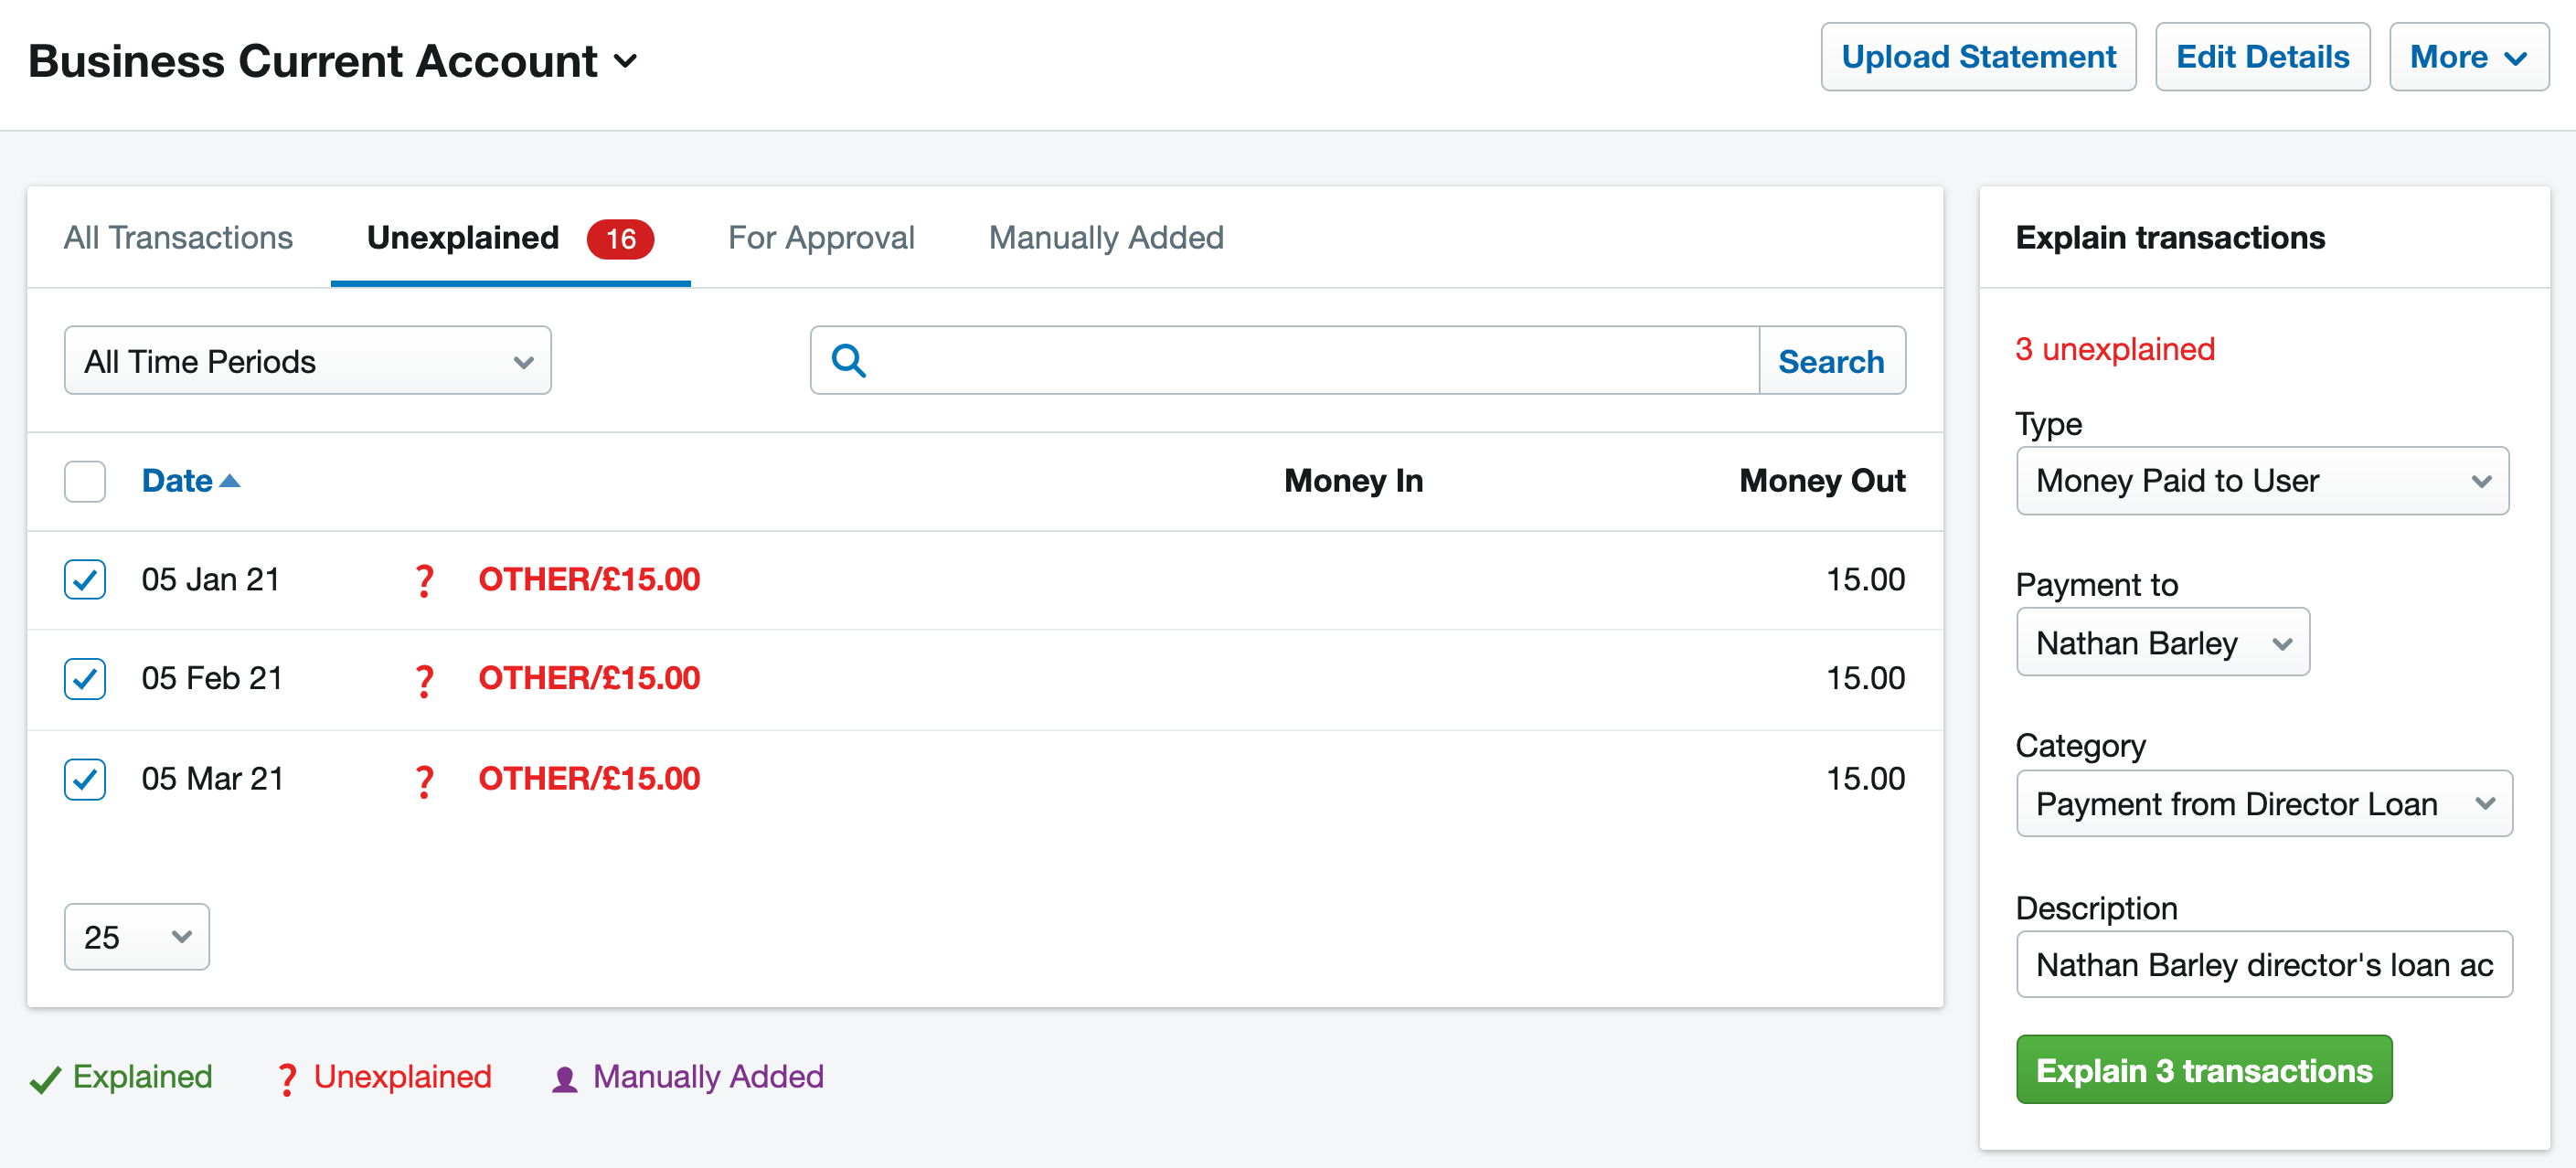Open the 05 Feb 21 OTHER/£15.00 transaction link
The height and width of the screenshot is (1168, 2576).
589,679
